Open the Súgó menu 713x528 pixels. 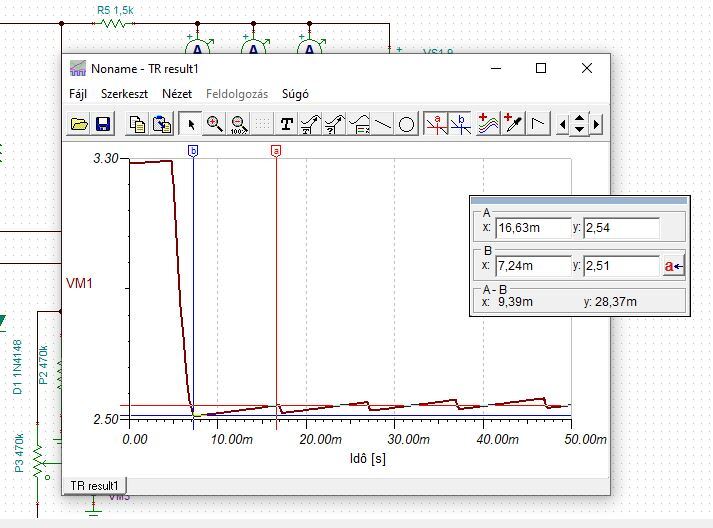coord(295,94)
